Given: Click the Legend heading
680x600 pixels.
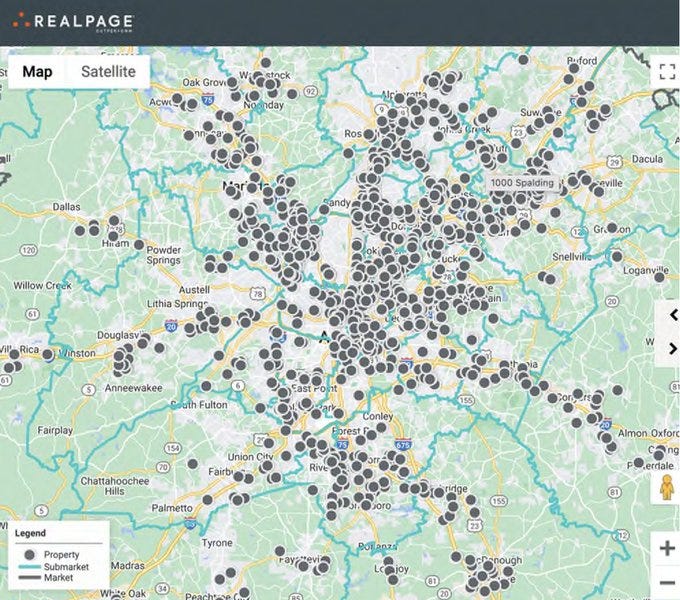Looking at the screenshot, I should [30, 533].
